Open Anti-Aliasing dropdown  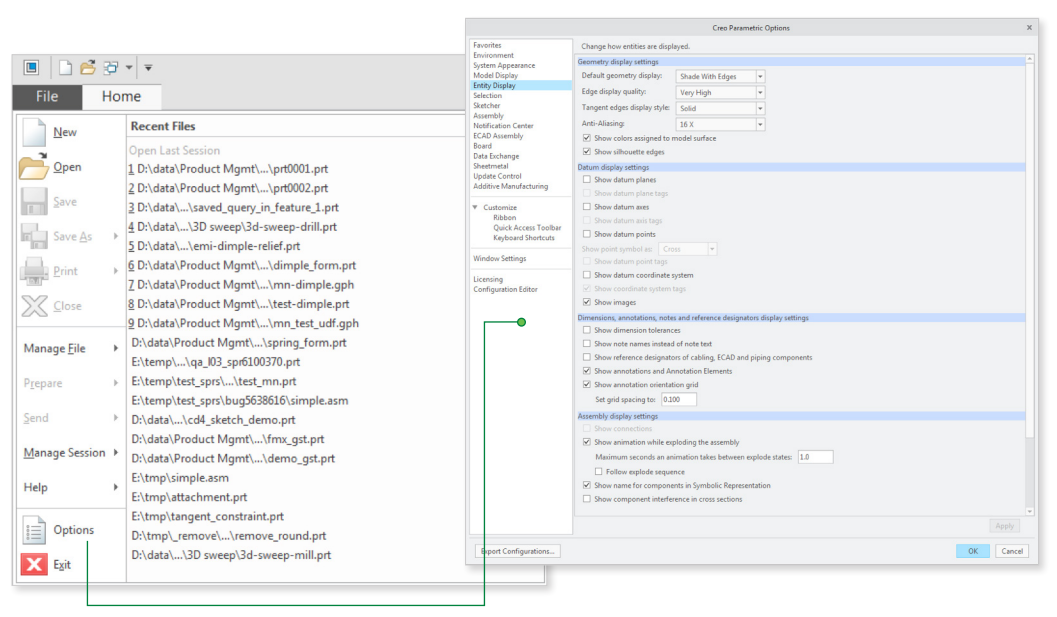[760, 125]
